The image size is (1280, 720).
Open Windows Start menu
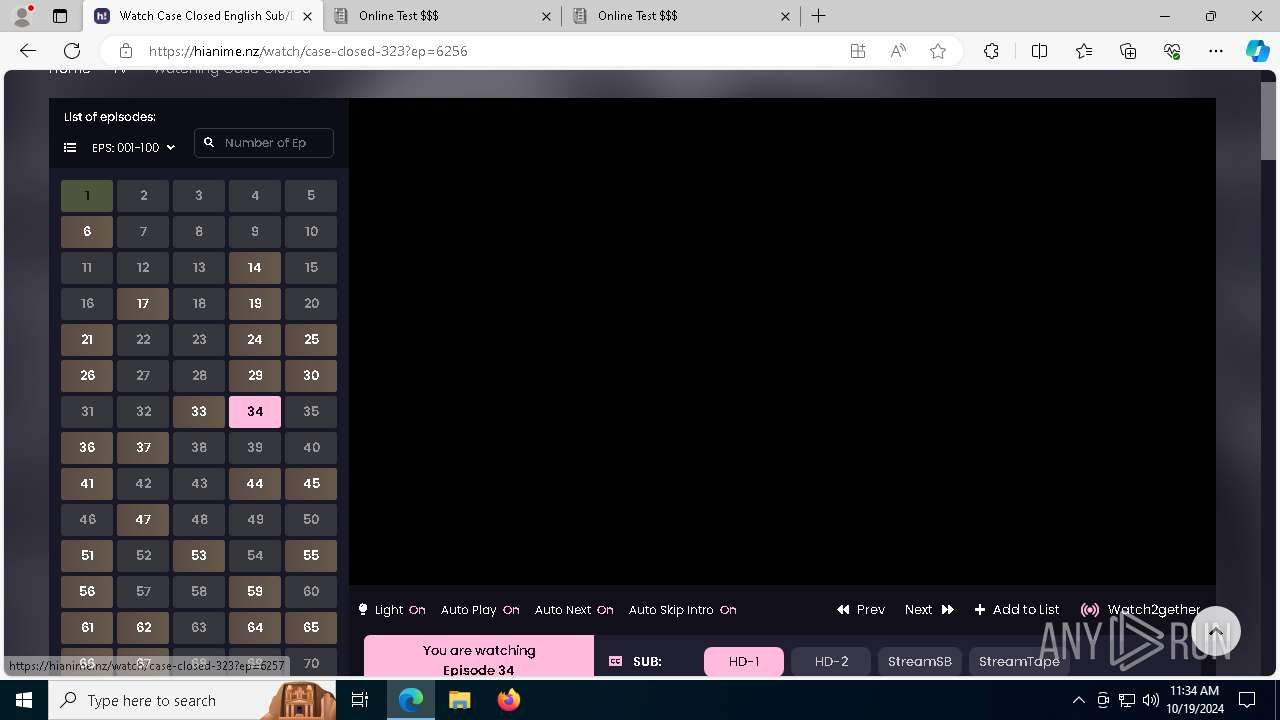point(24,700)
